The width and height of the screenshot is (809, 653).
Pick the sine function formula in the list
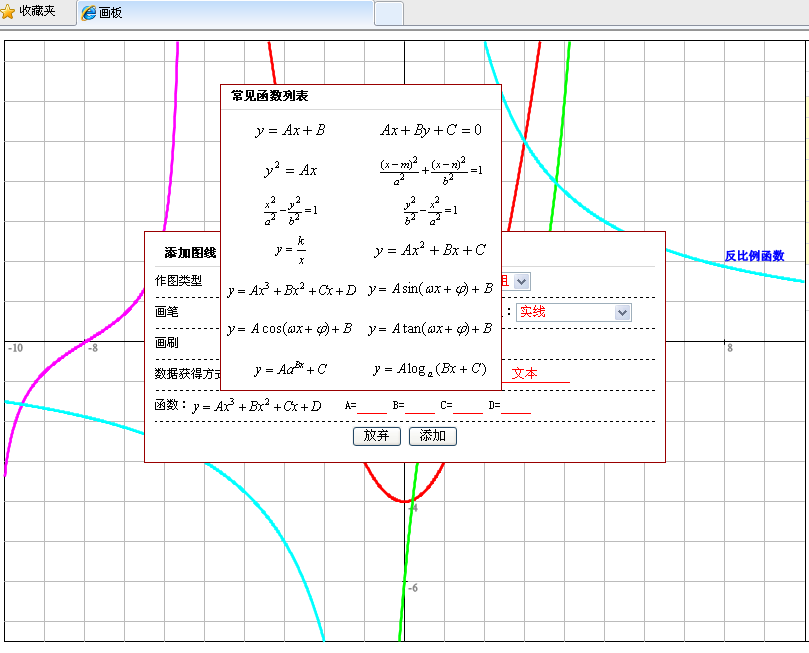pyautogui.click(x=430, y=289)
